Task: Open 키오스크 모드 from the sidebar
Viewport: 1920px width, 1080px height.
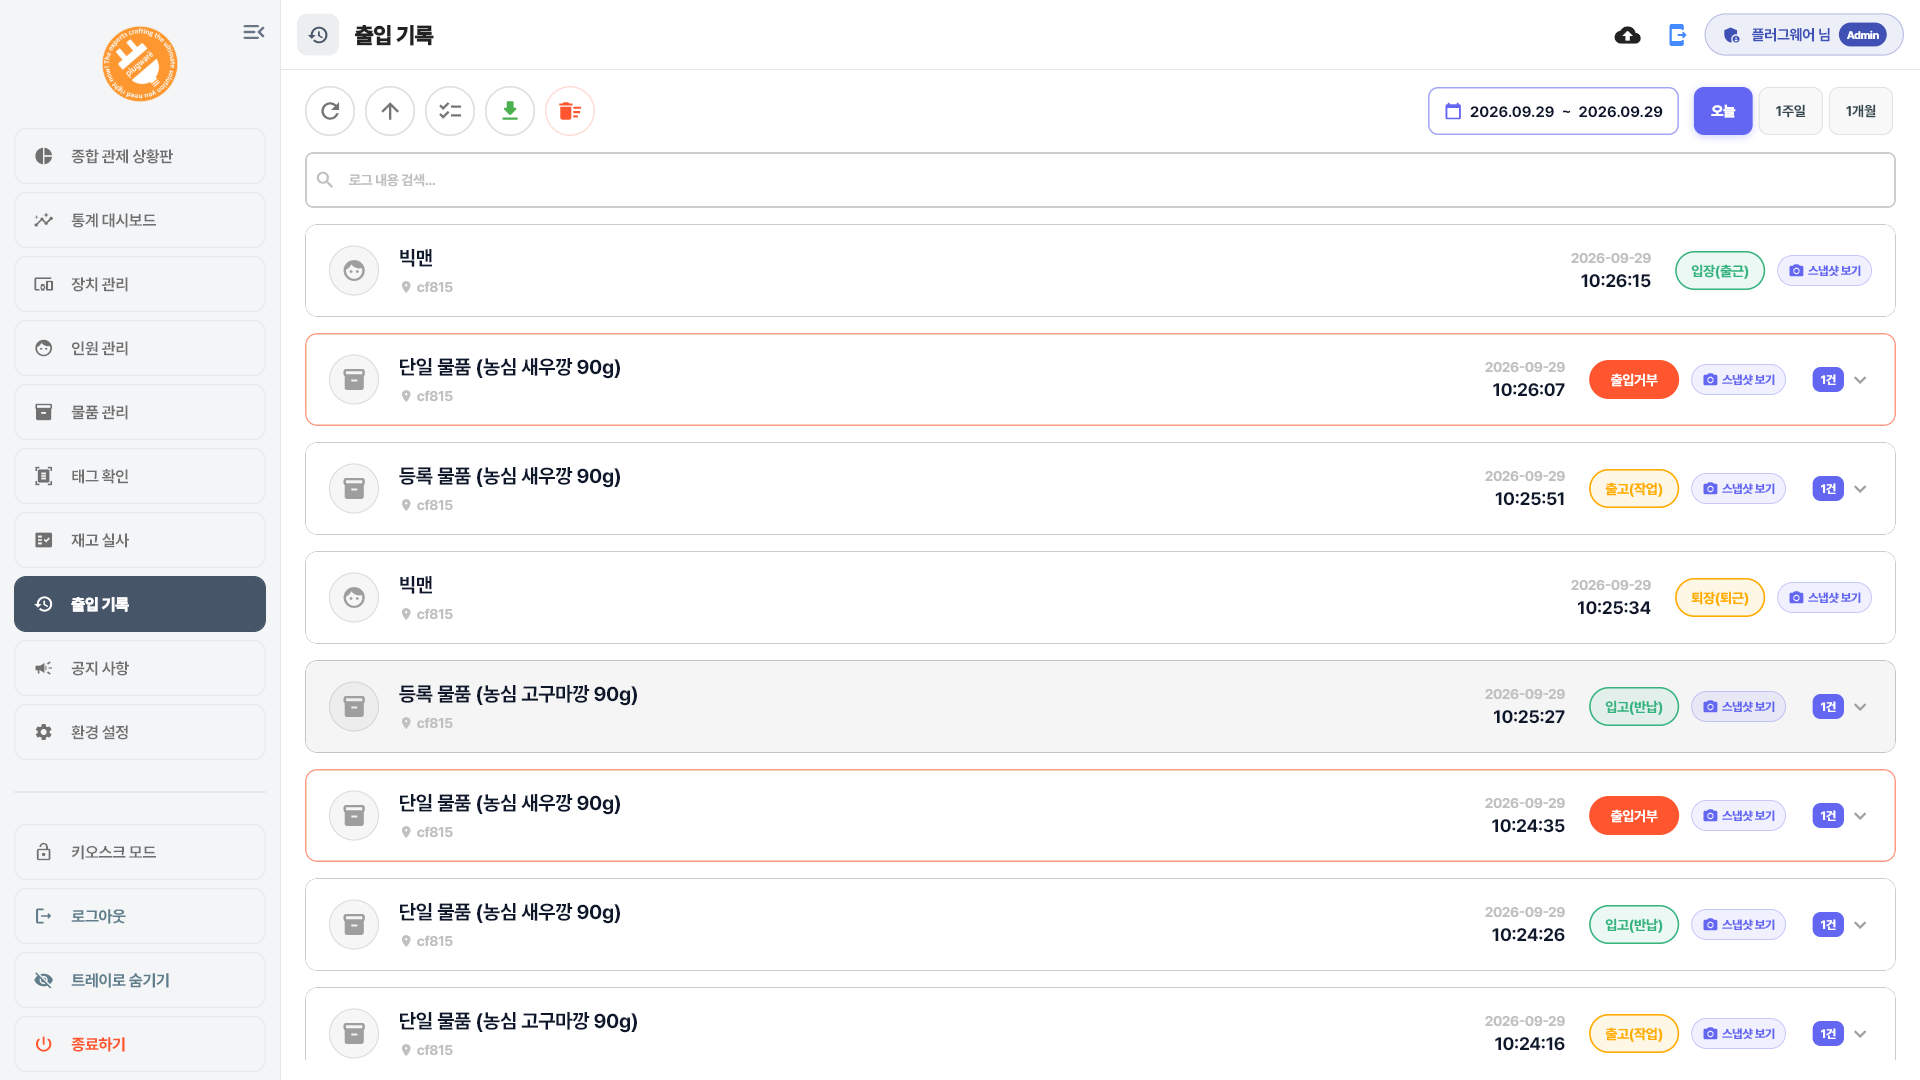Action: click(140, 852)
